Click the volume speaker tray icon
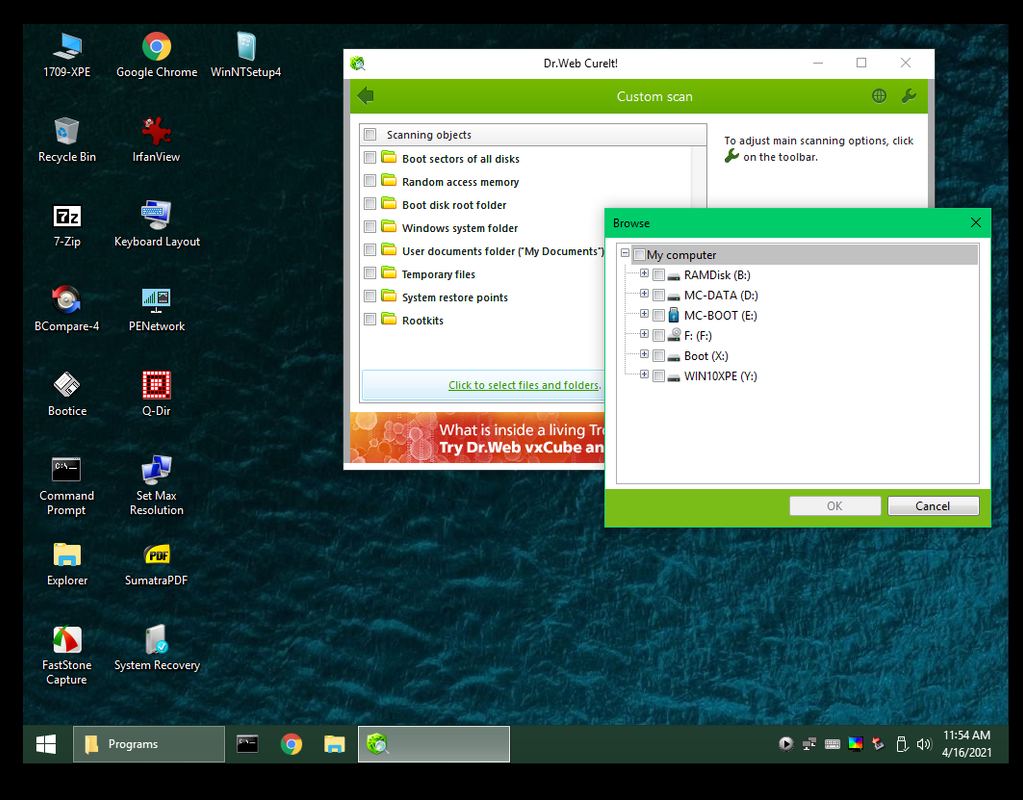Image resolution: width=1023 pixels, height=800 pixels. click(x=923, y=744)
